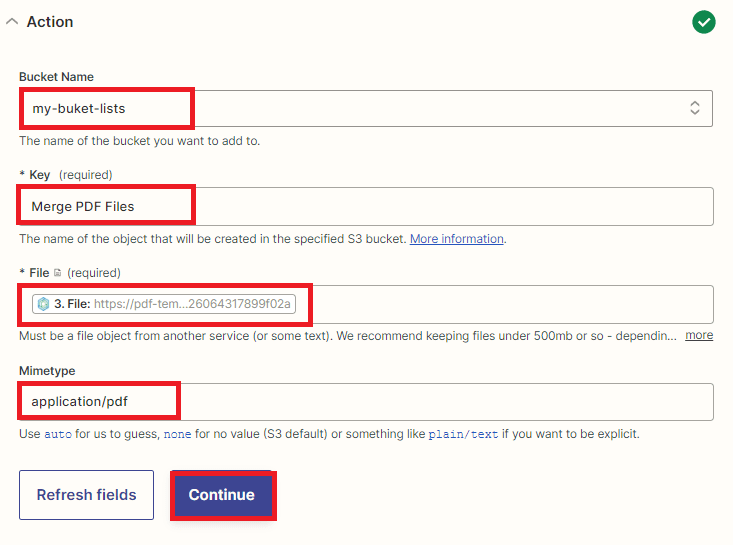Click the Mimetype field label
This screenshot has height=545, width=733.
tap(48, 371)
